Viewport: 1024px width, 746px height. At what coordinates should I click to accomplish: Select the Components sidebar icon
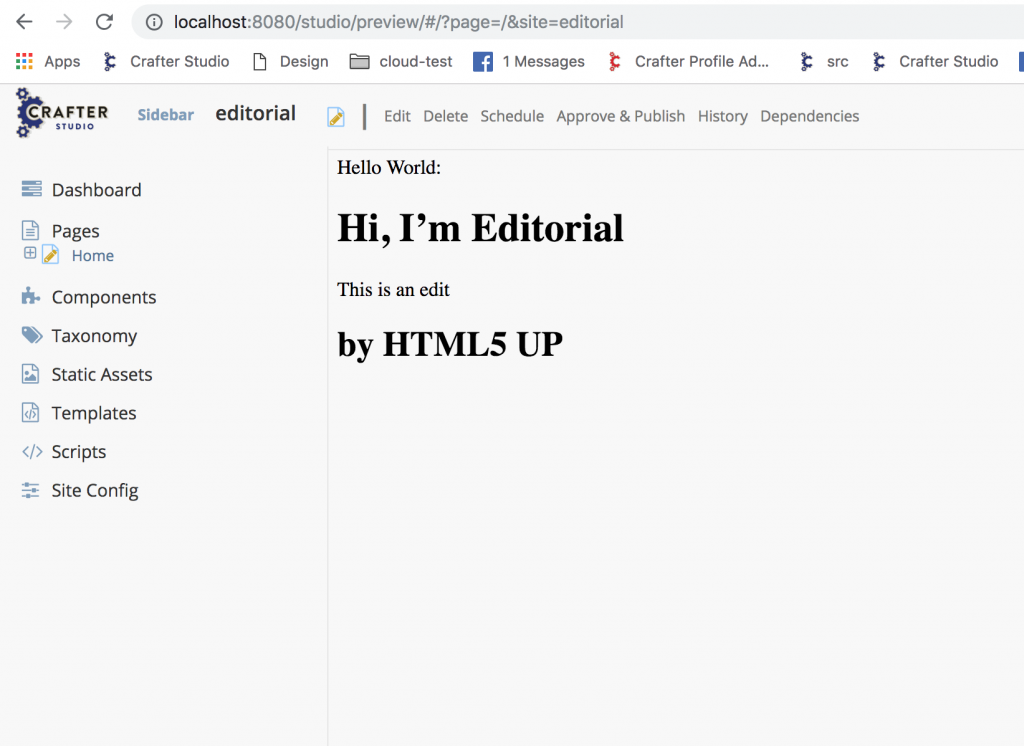point(103,296)
